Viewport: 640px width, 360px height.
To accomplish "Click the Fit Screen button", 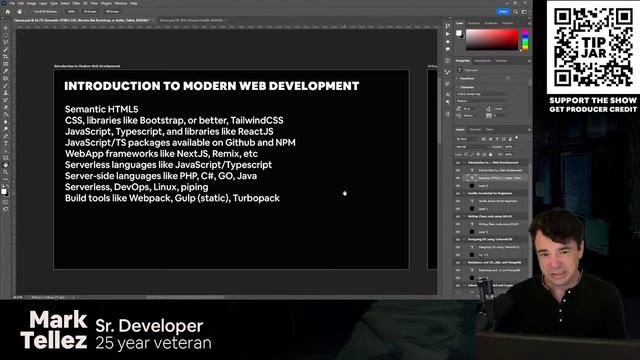I will click(x=90, y=12).
